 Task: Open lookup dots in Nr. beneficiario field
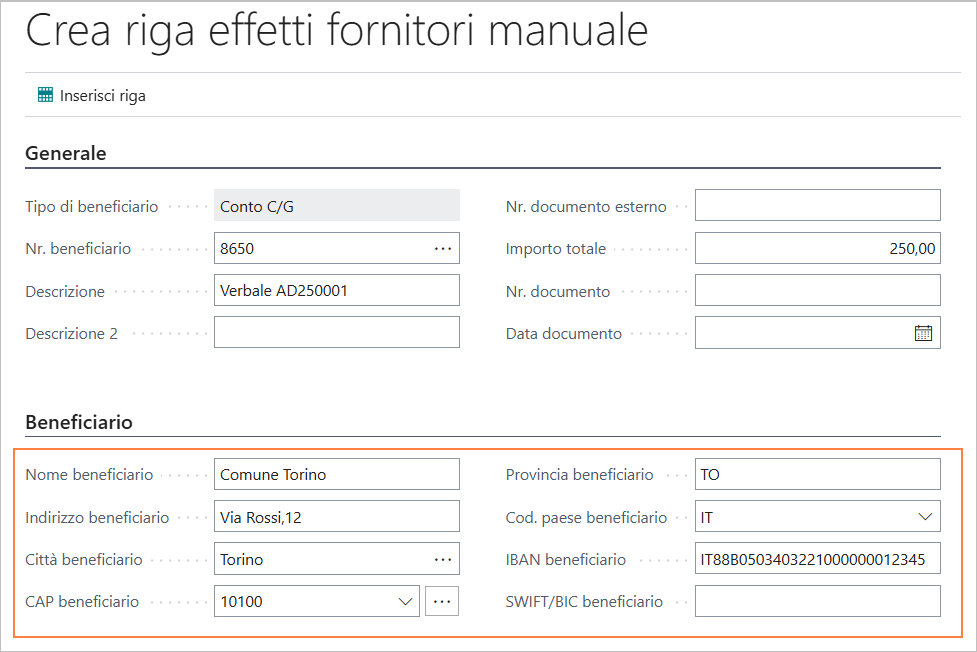pyautogui.click(x=443, y=249)
